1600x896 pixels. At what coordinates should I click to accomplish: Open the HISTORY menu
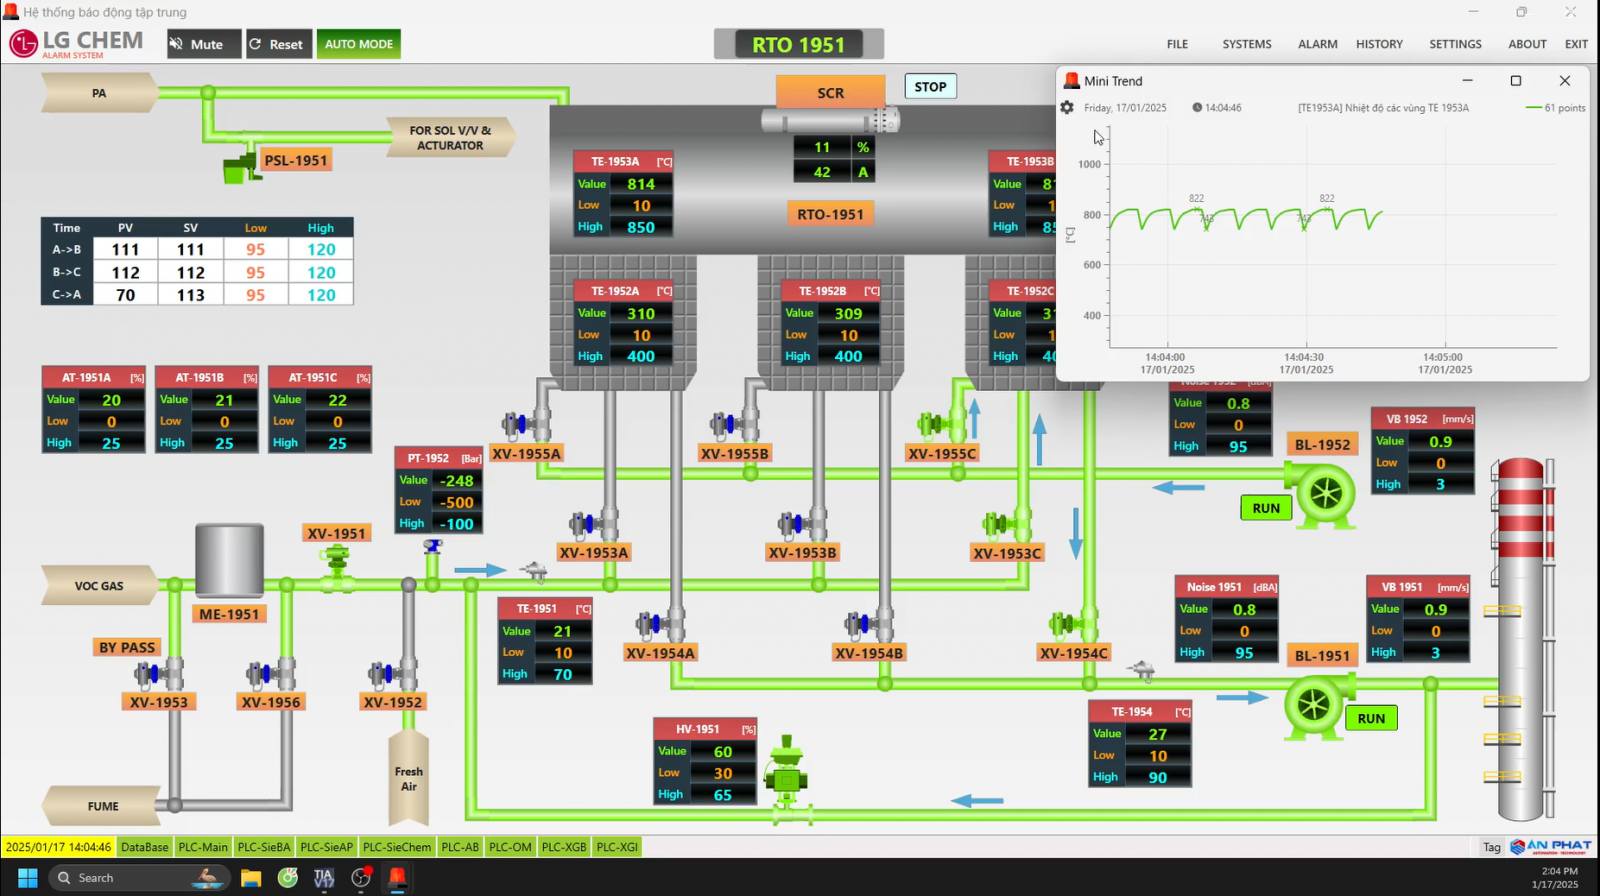coord(1378,44)
